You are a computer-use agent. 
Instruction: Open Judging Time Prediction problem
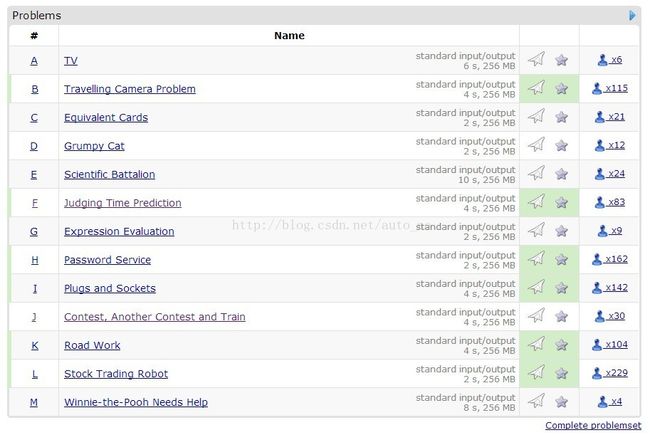(123, 203)
